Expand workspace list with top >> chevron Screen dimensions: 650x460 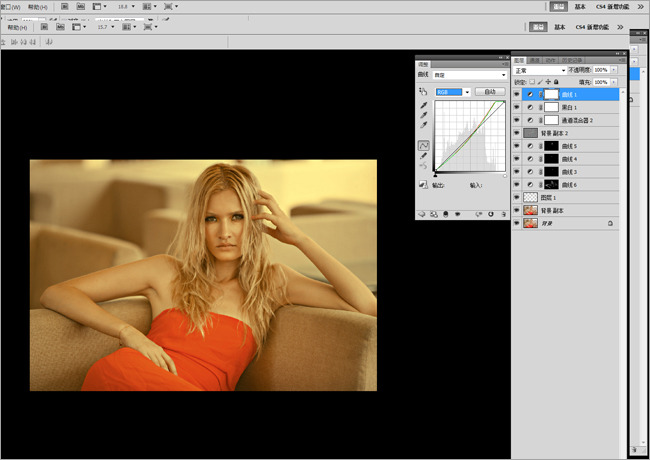(x=640, y=7)
